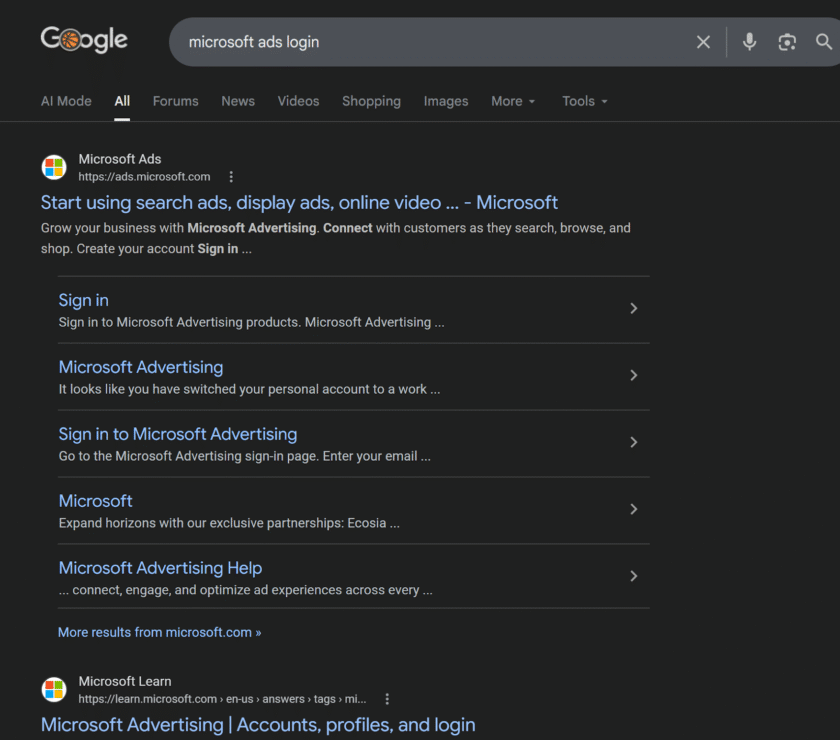
Task: Click 'connect, engage, and optimize ad experiences' text
Action: (x=245, y=590)
